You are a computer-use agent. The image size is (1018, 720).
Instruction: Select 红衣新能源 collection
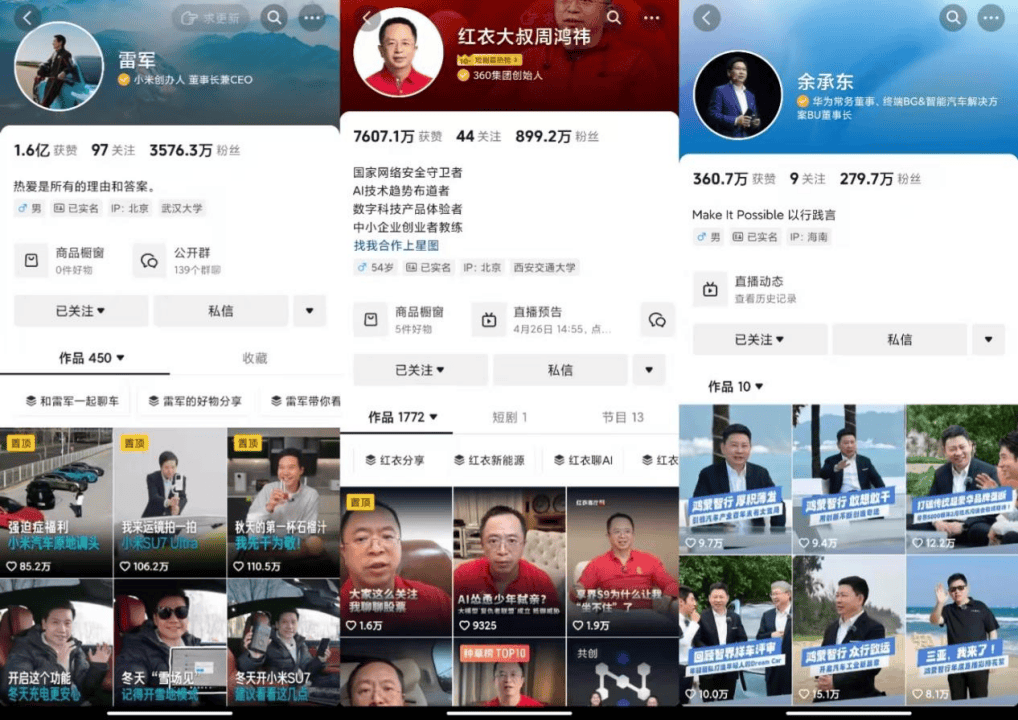490,460
